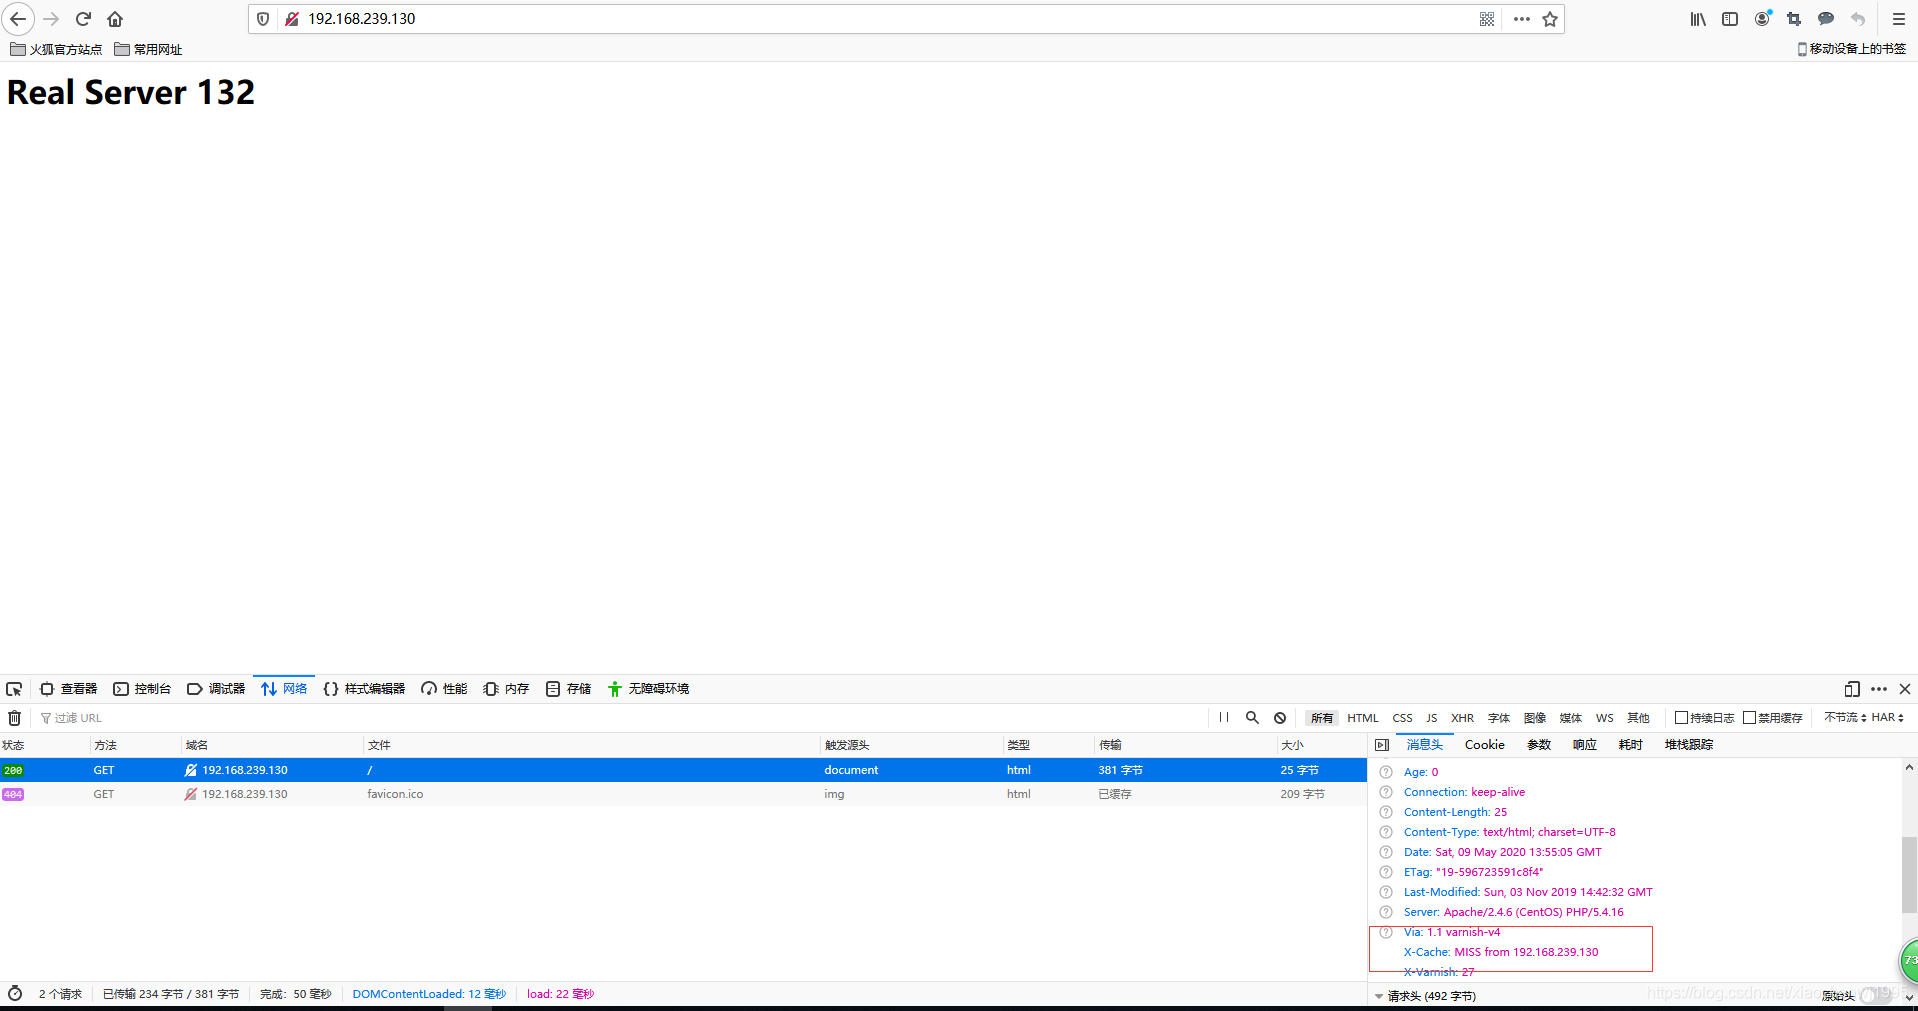Show the Cookie details tab

tap(1484, 745)
